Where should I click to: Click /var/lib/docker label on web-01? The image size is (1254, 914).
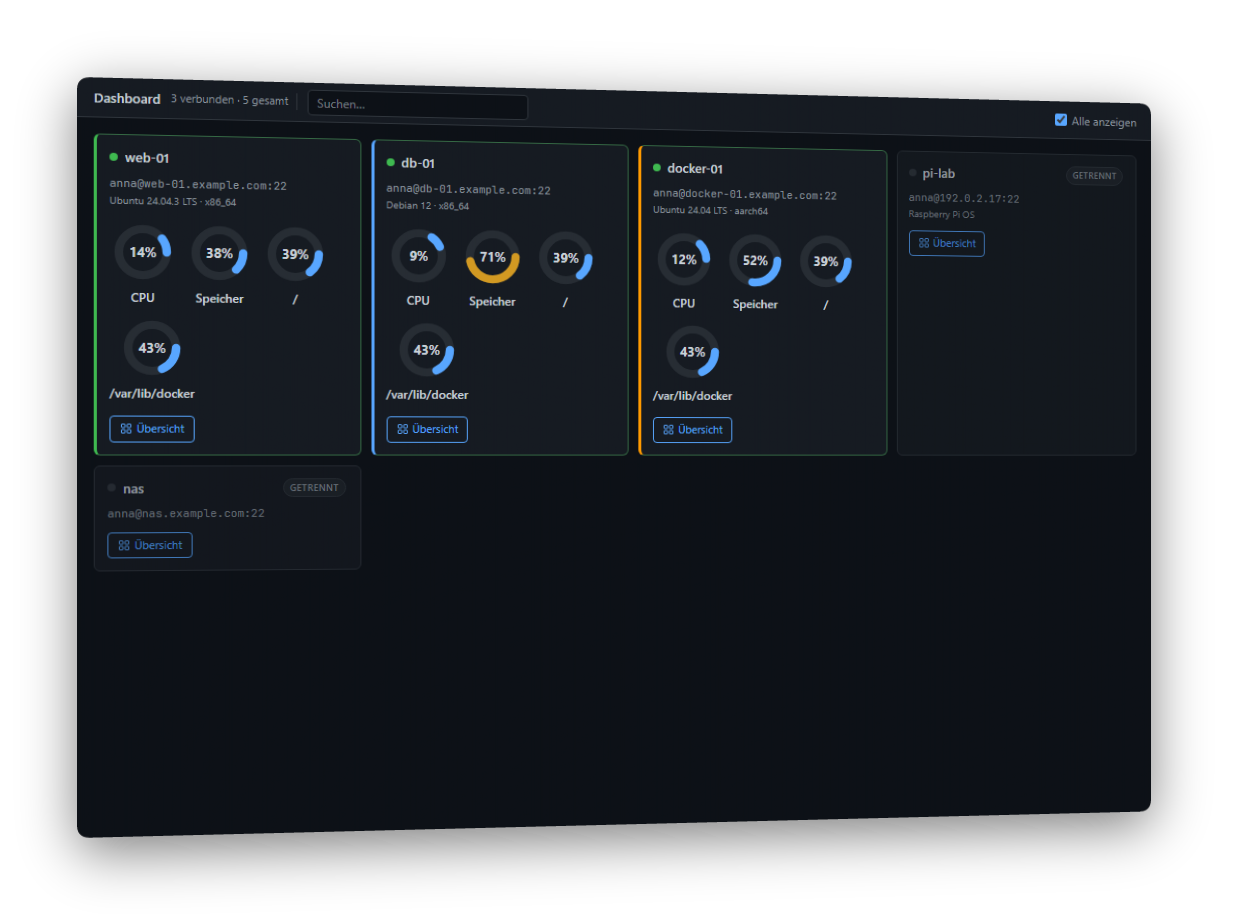coord(152,394)
